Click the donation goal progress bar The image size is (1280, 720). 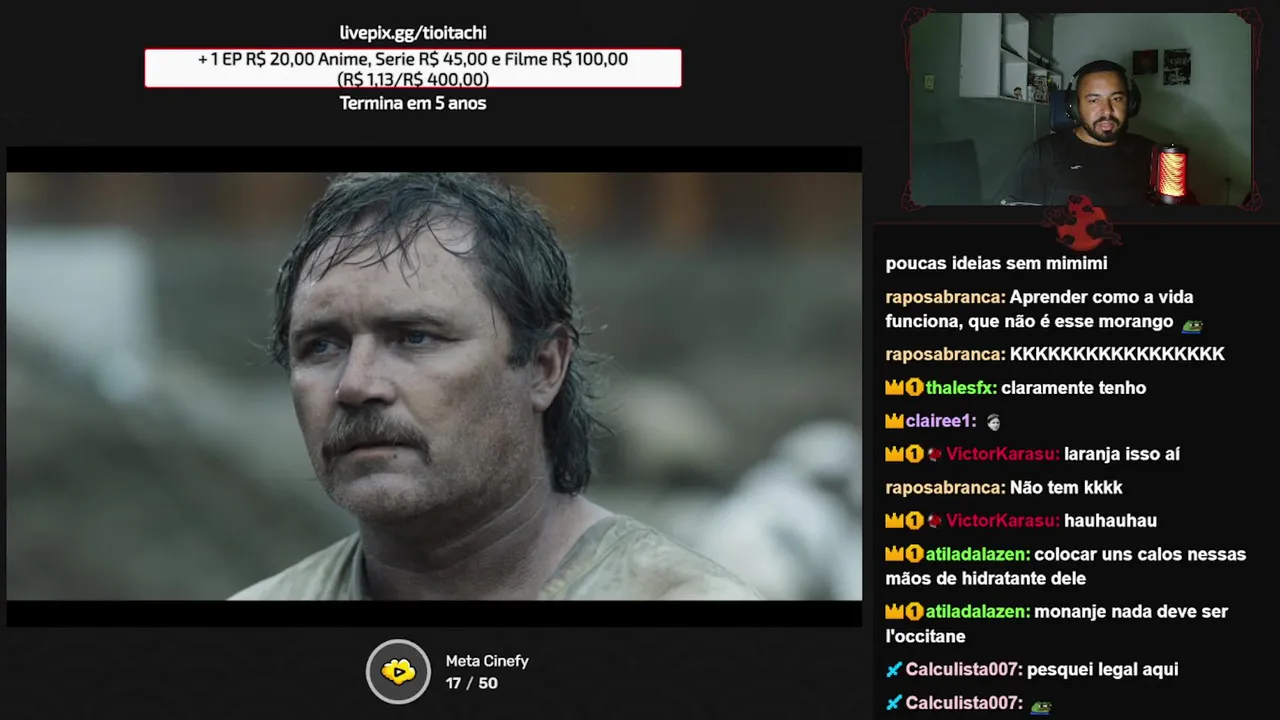[x=413, y=68]
